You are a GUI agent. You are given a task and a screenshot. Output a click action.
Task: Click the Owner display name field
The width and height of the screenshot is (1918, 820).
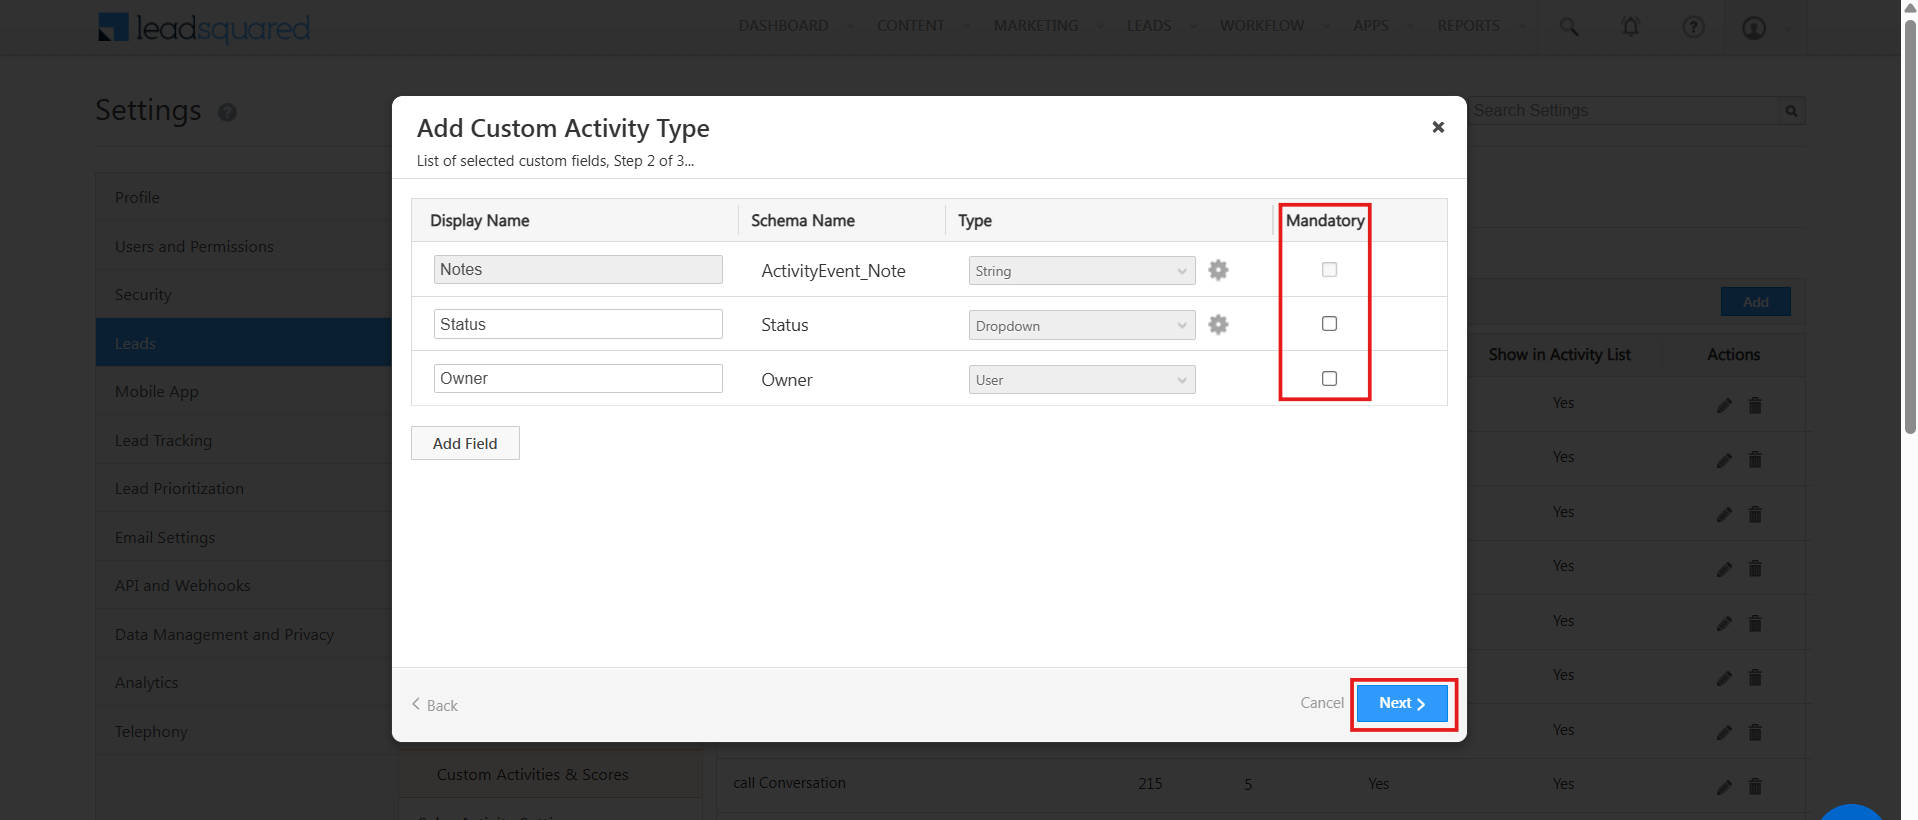coord(578,378)
